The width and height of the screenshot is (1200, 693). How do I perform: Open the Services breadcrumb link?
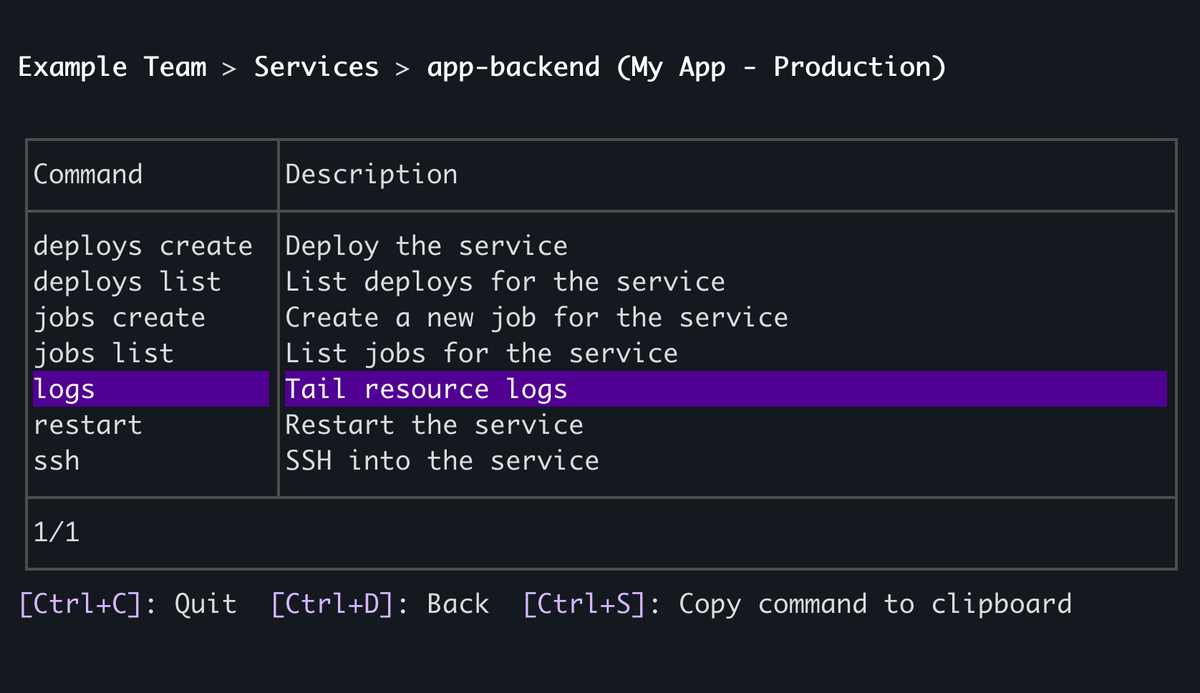316,66
